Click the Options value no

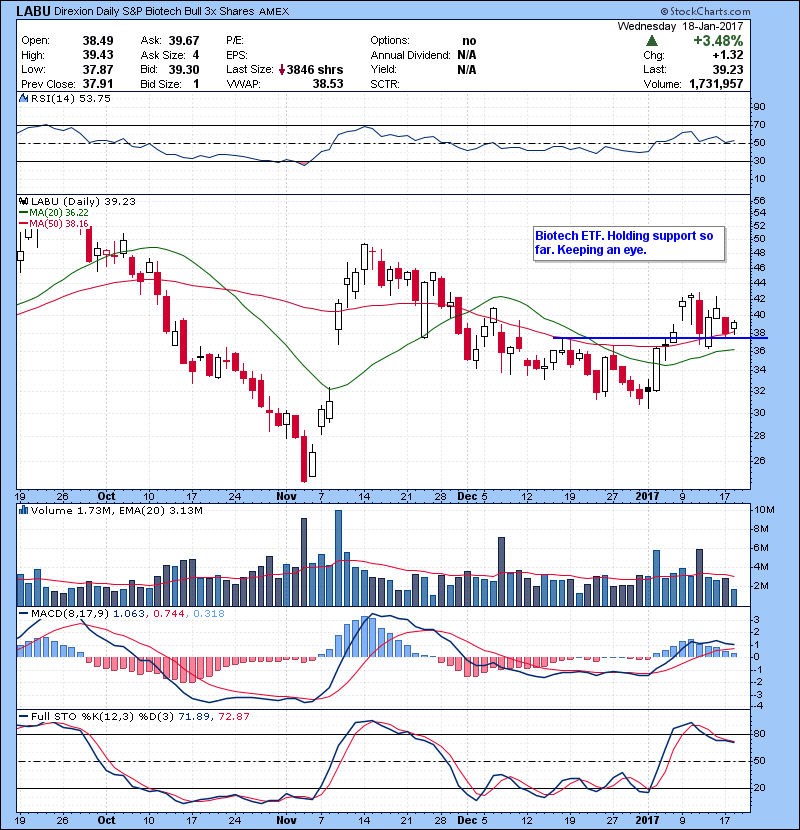coord(469,41)
